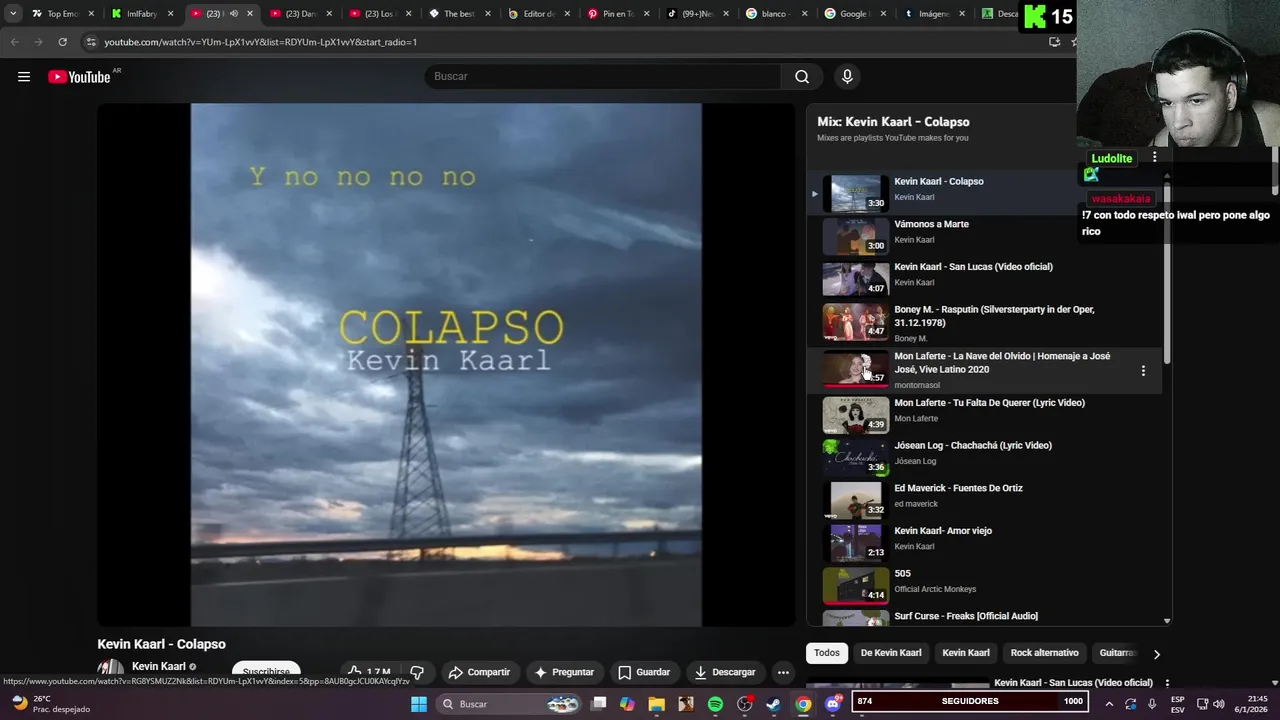Open Copilot from the taskbar
The height and width of the screenshot is (720, 1280).
tap(627, 704)
